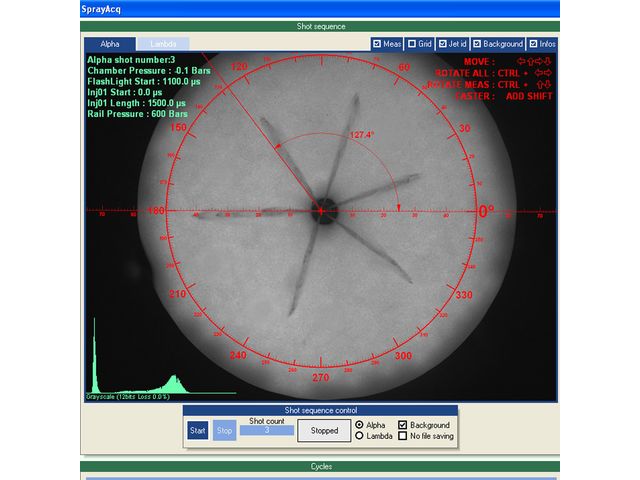The image size is (640, 480).
Task: Click the Shot count field
Action: (x=267, y=431)
